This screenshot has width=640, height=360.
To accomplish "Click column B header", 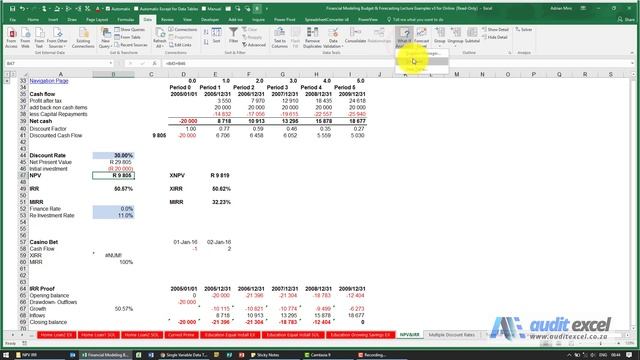I will click(x=113, y=74).
